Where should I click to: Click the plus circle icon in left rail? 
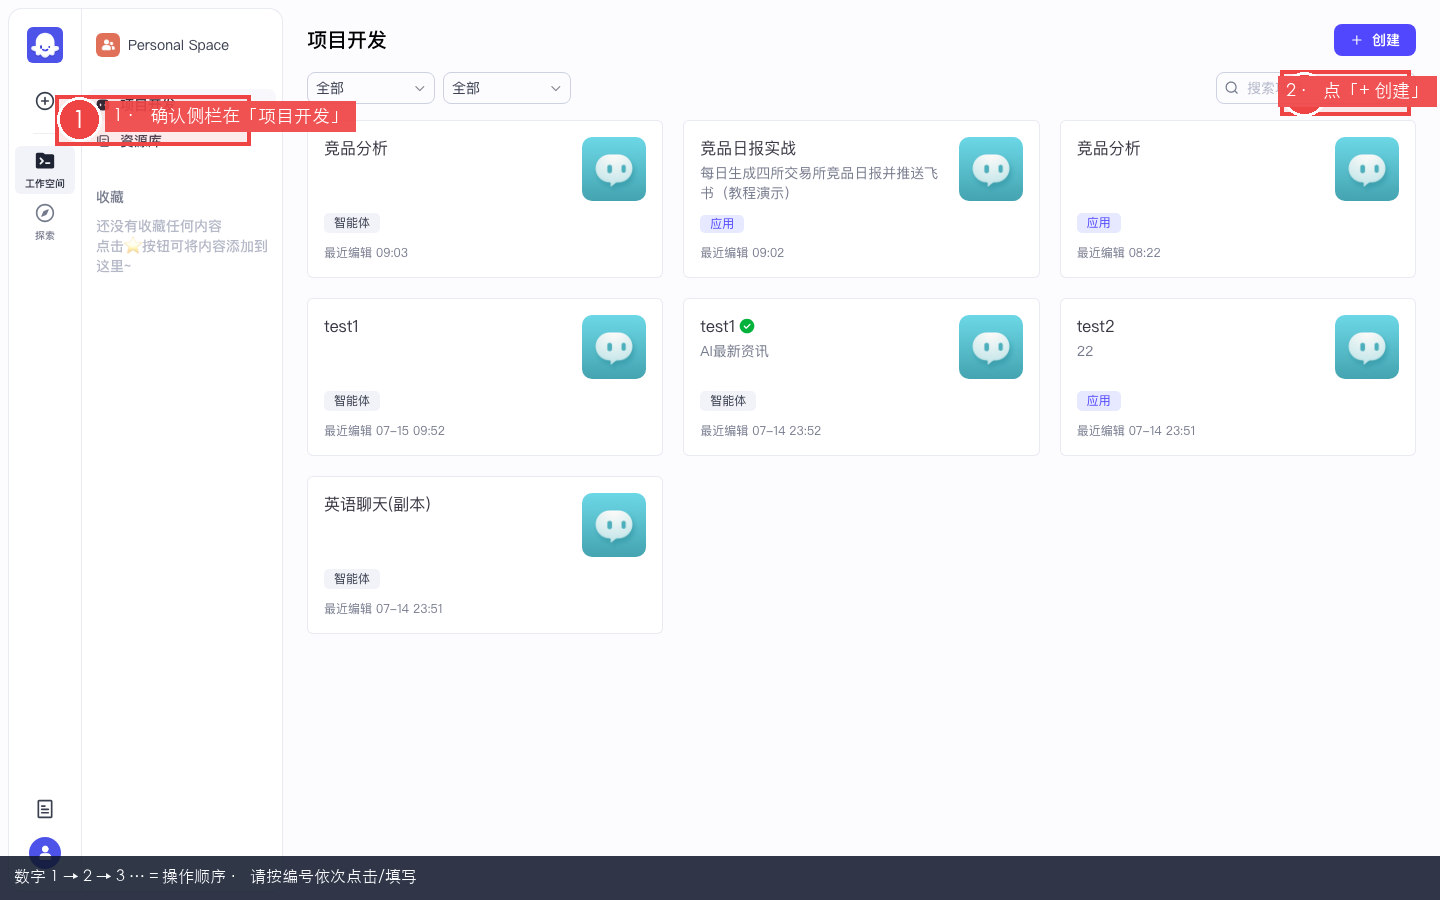tap(45, 101)
